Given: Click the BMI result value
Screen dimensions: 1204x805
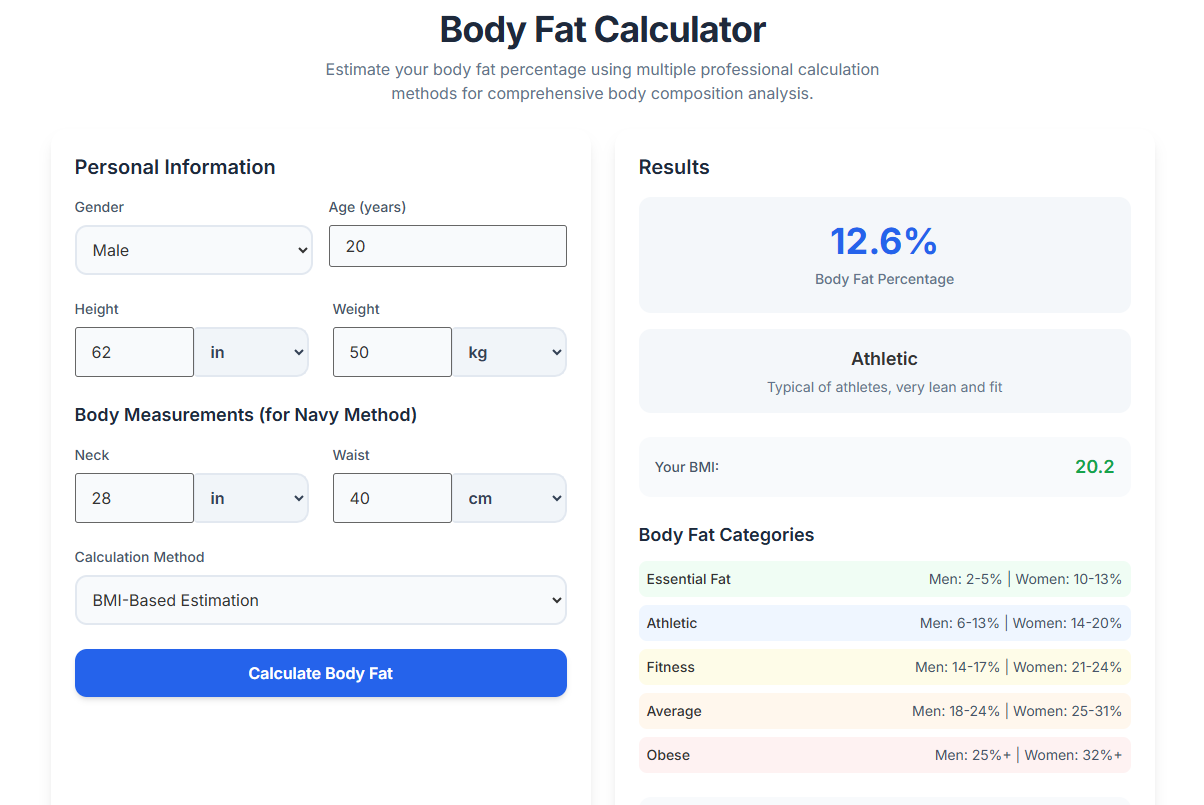Looking at the screenshot, I should tap(1094, 466).
